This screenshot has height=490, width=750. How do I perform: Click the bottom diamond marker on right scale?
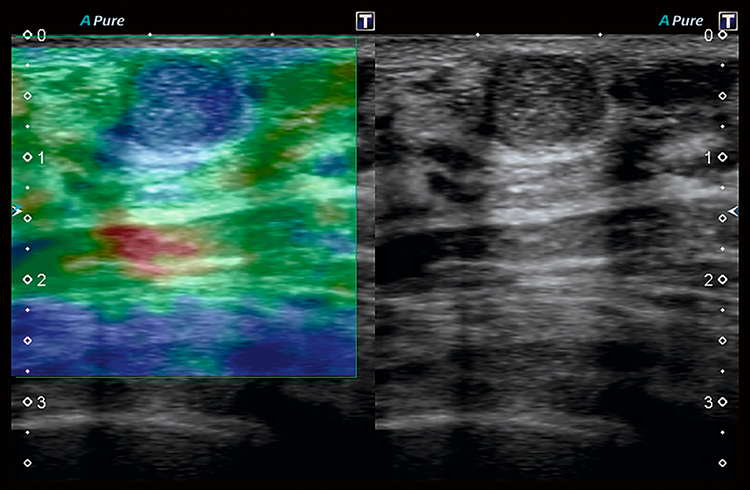(722, 463)
